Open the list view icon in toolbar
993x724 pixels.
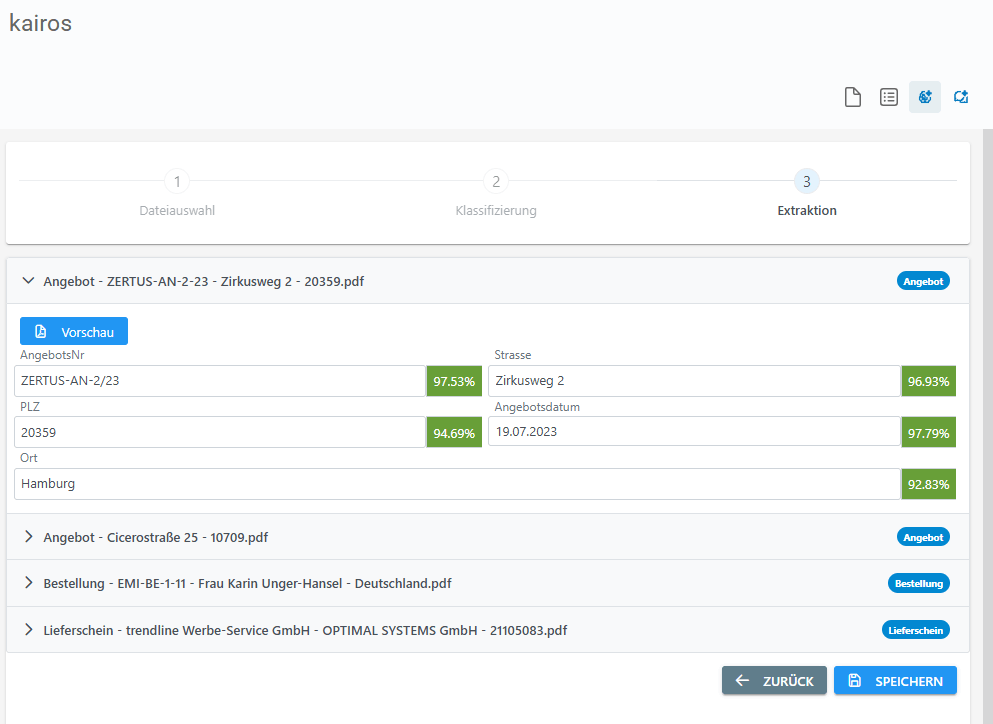coord(888,97)
